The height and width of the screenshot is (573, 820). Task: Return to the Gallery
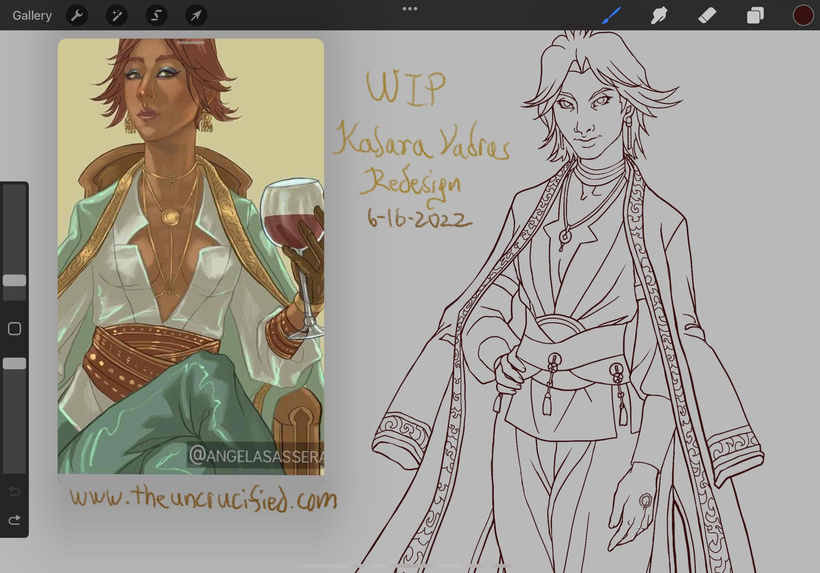[x=32, y=15]
